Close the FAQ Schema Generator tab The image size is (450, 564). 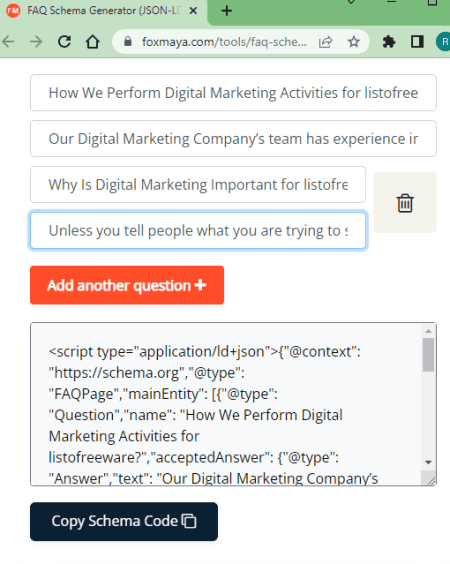tap(193, 11)
